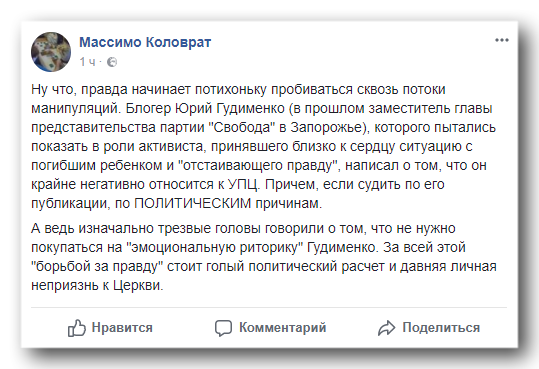This screenshot has height=369, width=539.
Task: Click the word Запорожье in the post
Action: point(326,128)
